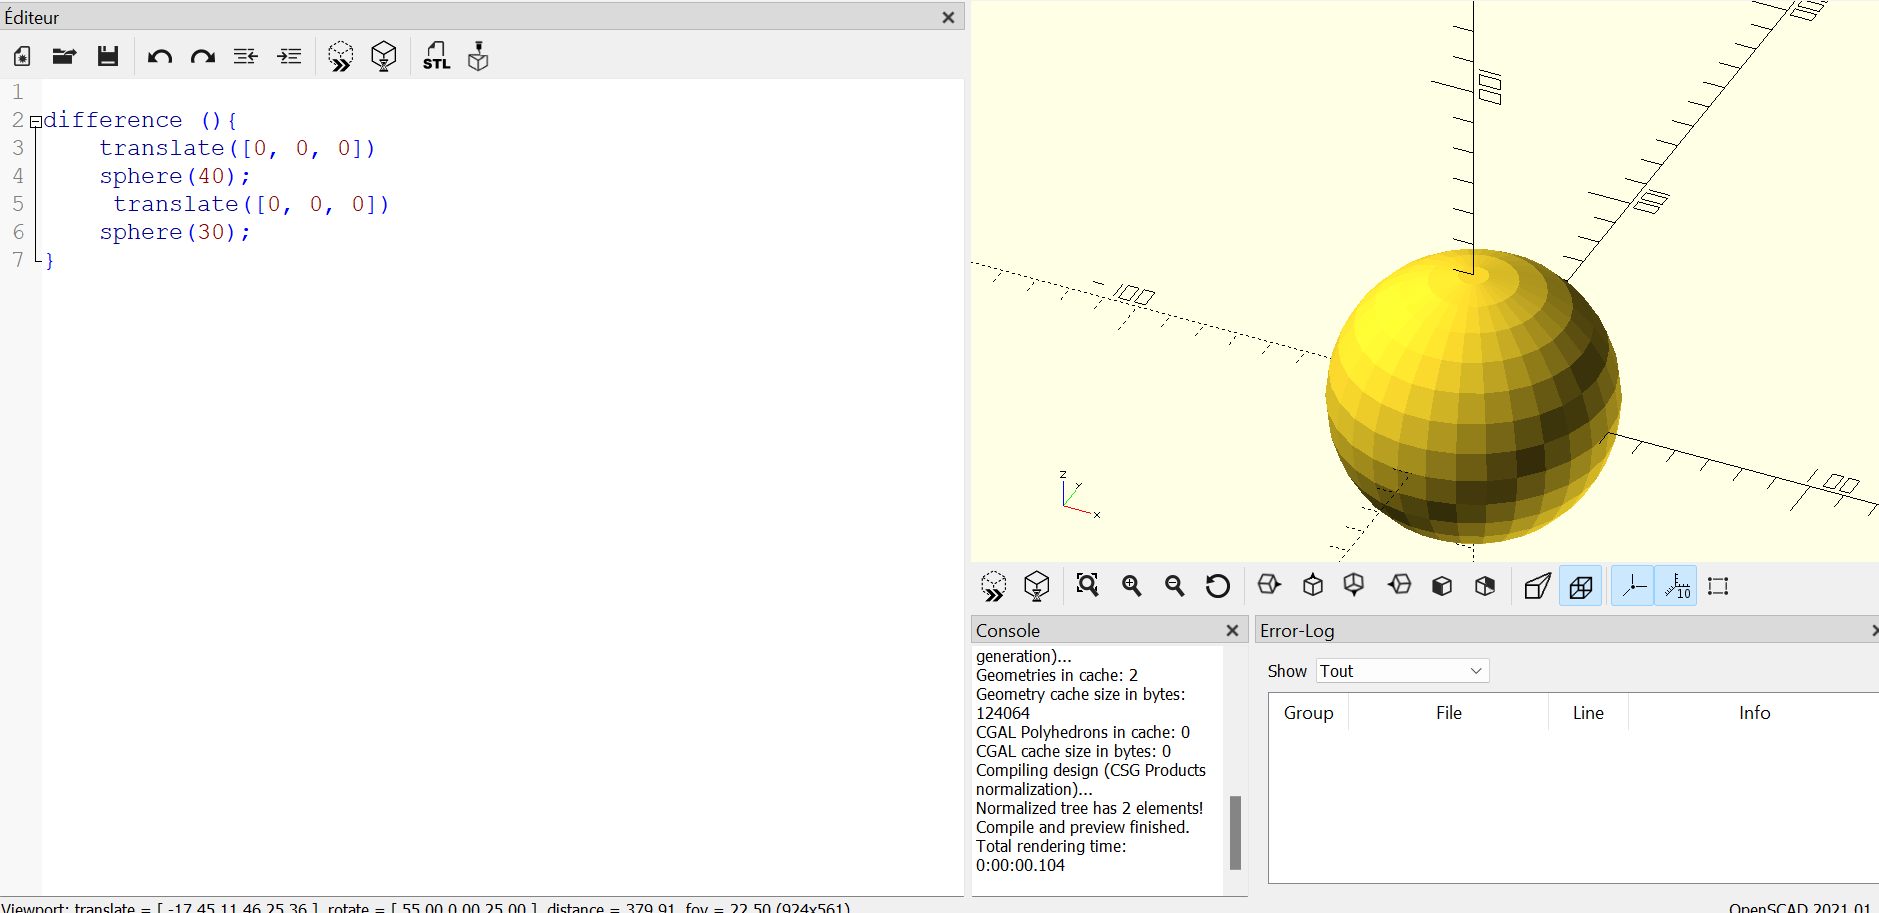The image size is (1879, 913).
Task: Click the yellow sphere in the 3D viewport
Action: tap(1472, 396)
